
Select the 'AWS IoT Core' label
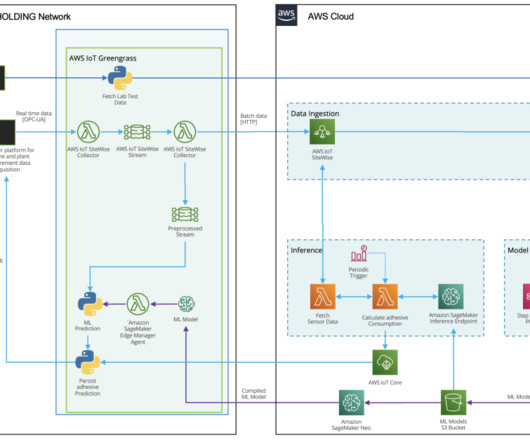pos(385,383)
